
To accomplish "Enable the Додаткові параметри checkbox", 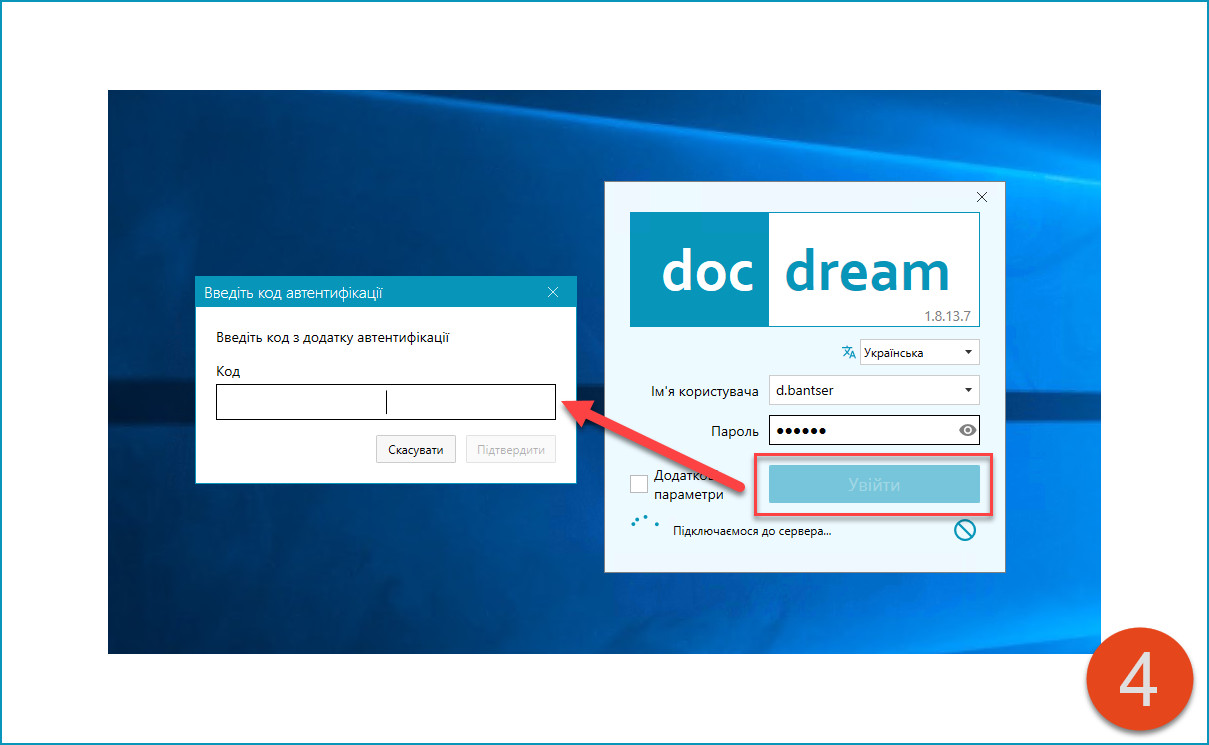I will pos(639,484).
